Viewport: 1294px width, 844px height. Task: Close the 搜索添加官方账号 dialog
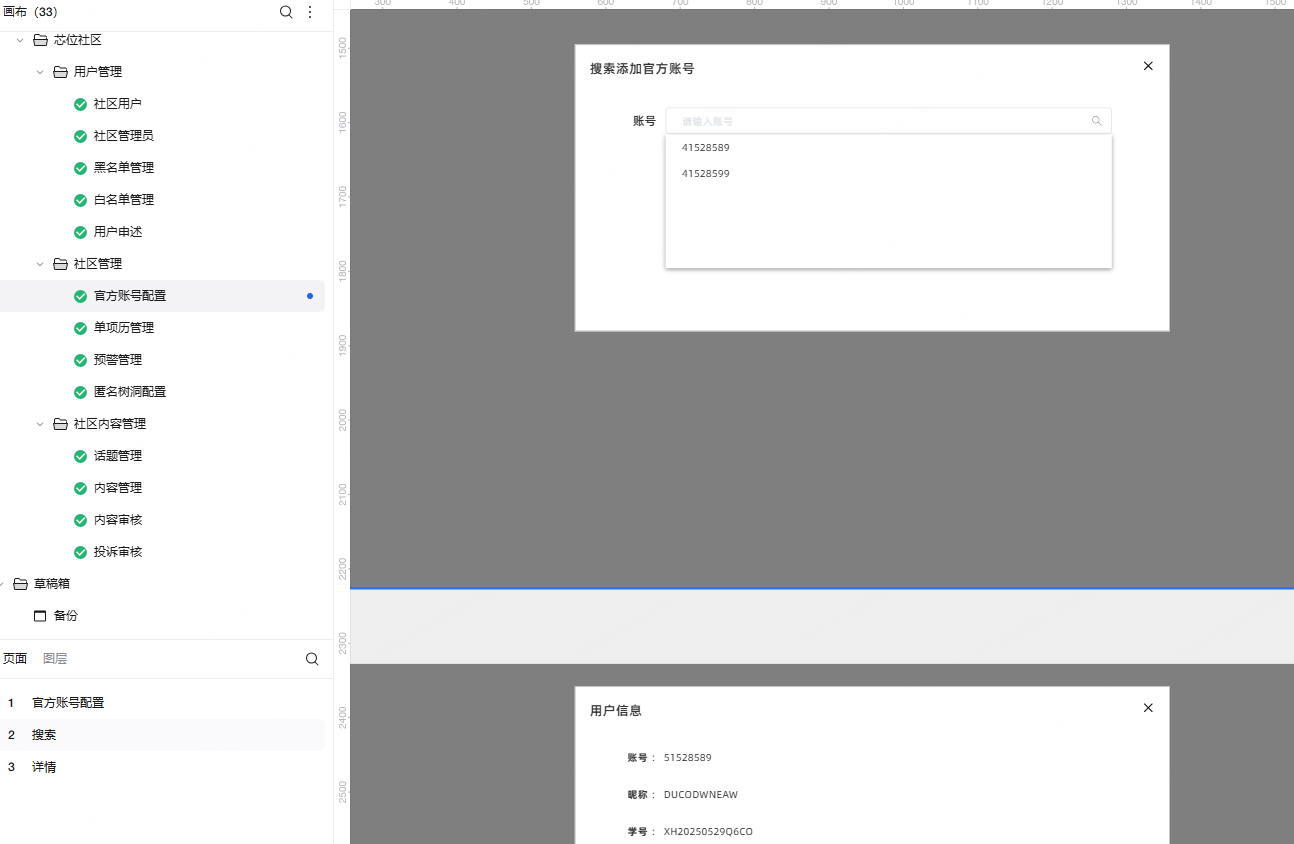1148,66
